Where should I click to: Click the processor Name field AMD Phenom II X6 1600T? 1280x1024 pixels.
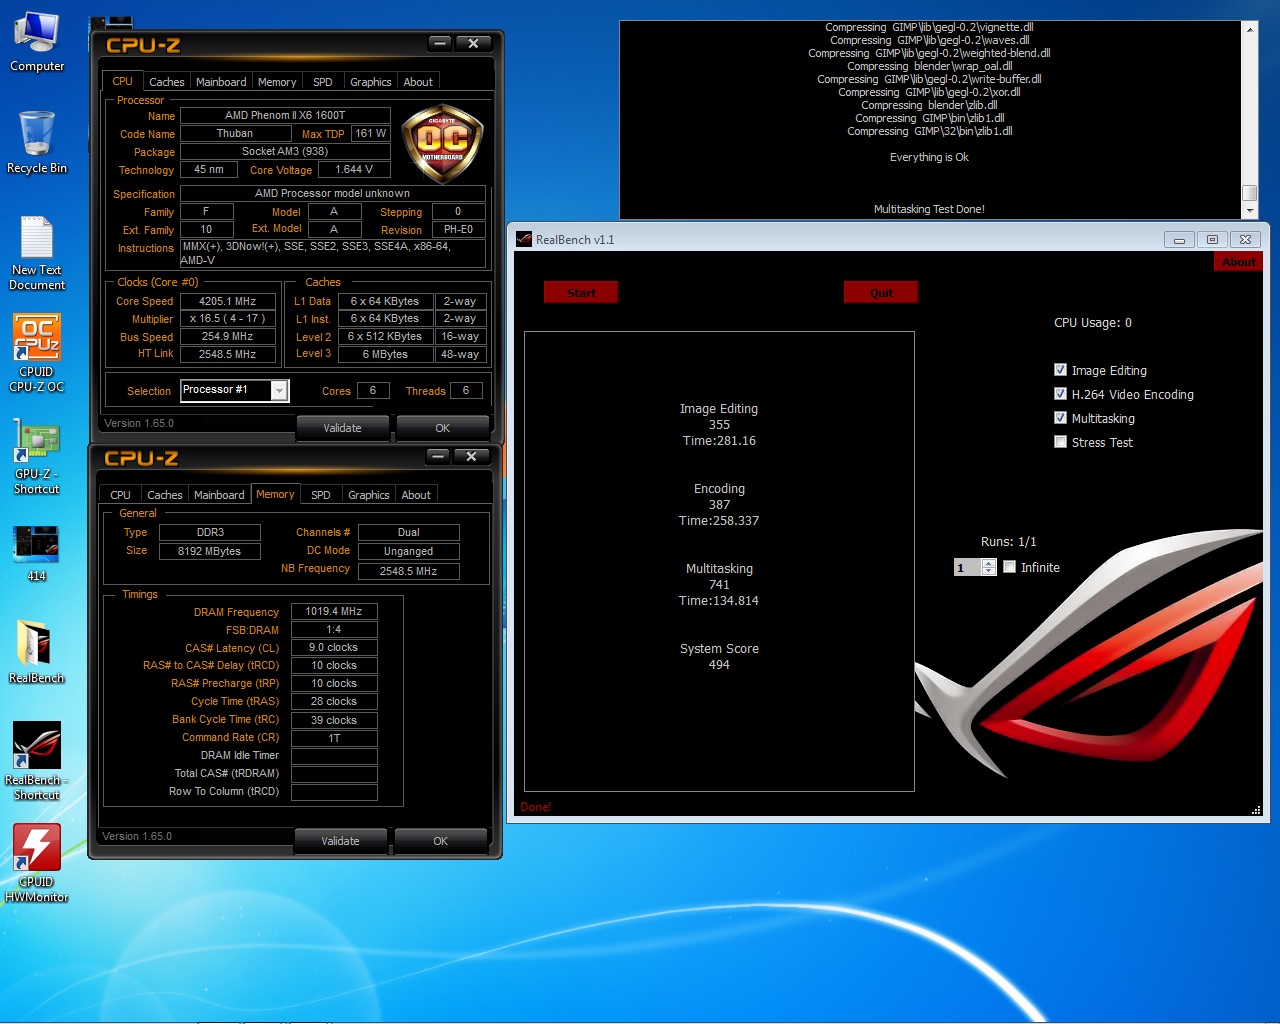coord(285,116)
